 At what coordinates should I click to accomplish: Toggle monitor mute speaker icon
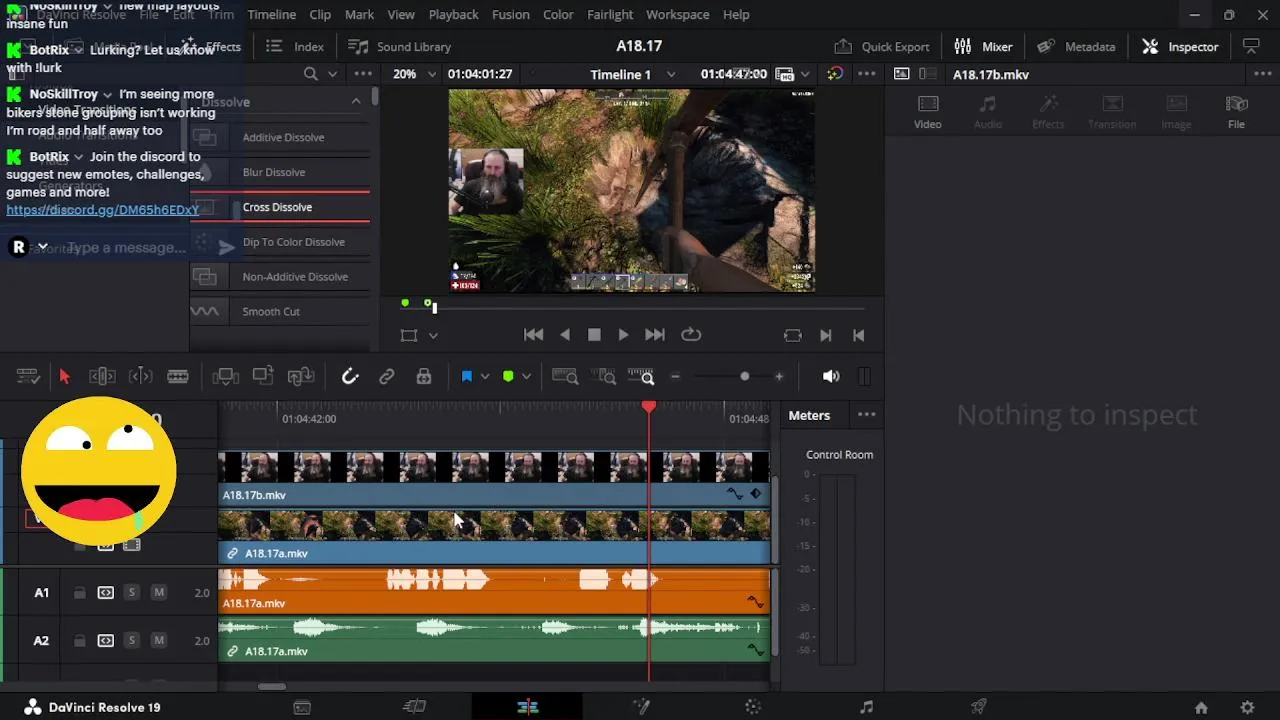pyautogui.click(x=831, y=376)
